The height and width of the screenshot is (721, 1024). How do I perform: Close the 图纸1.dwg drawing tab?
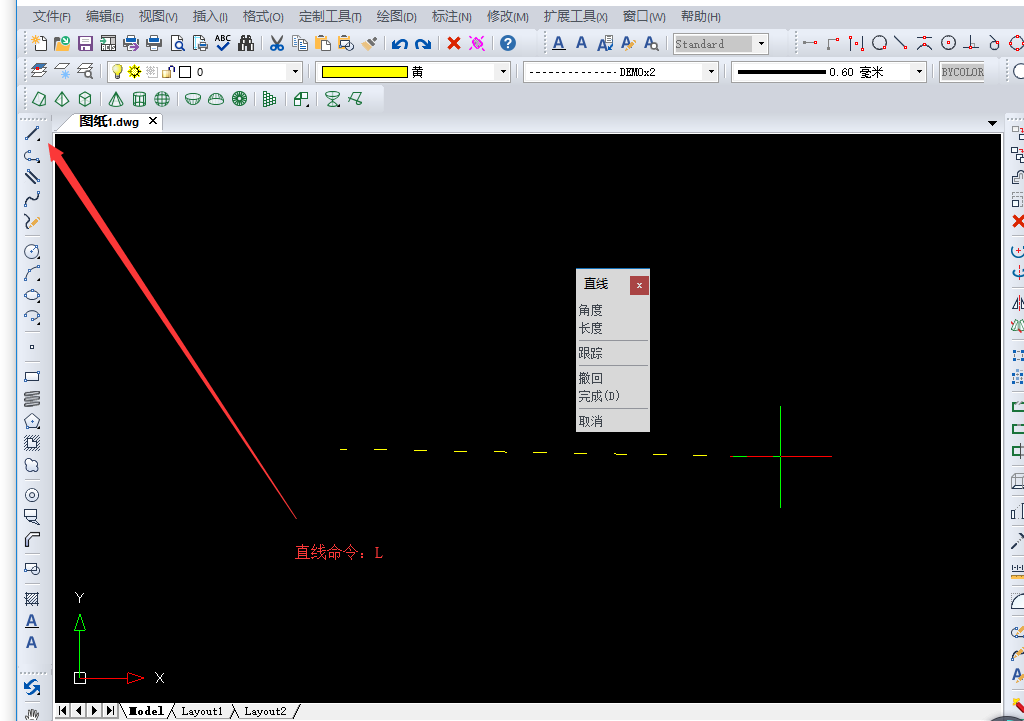tap(153, 121)
